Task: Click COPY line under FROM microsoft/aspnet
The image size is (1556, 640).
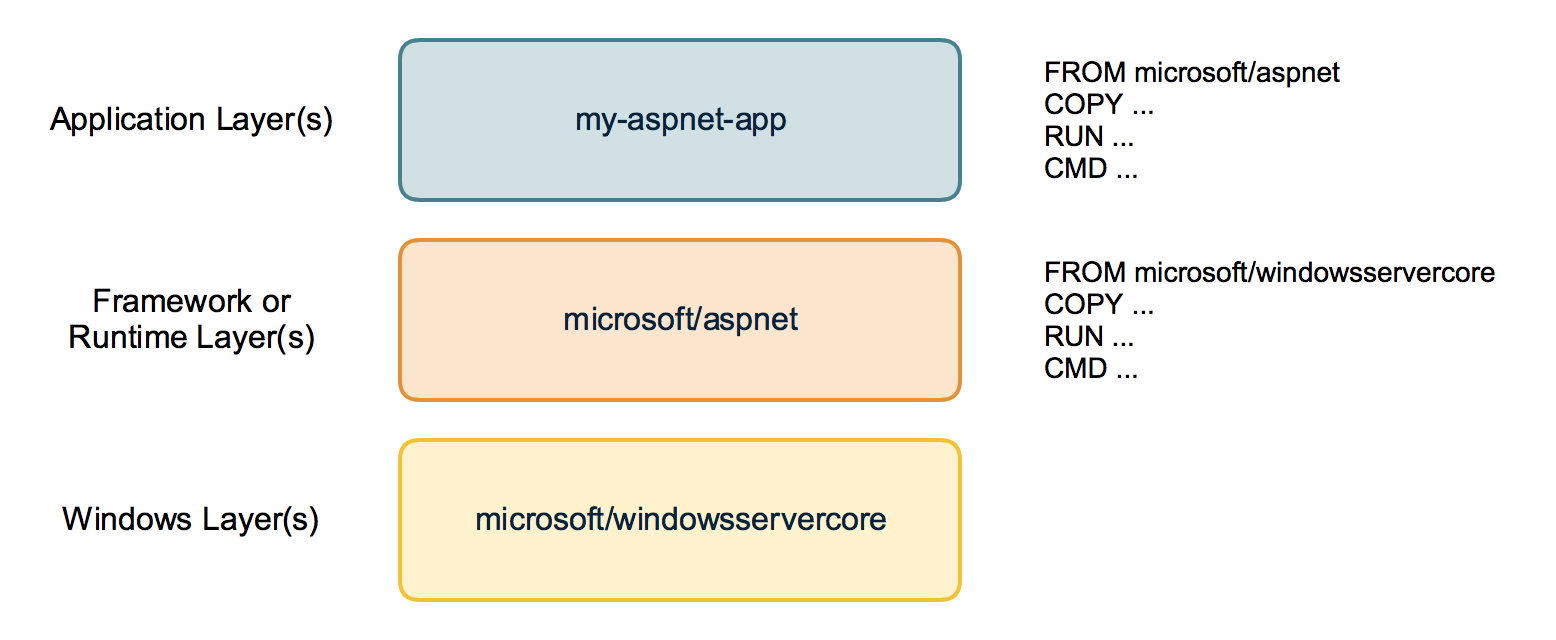Action: 1099,105
